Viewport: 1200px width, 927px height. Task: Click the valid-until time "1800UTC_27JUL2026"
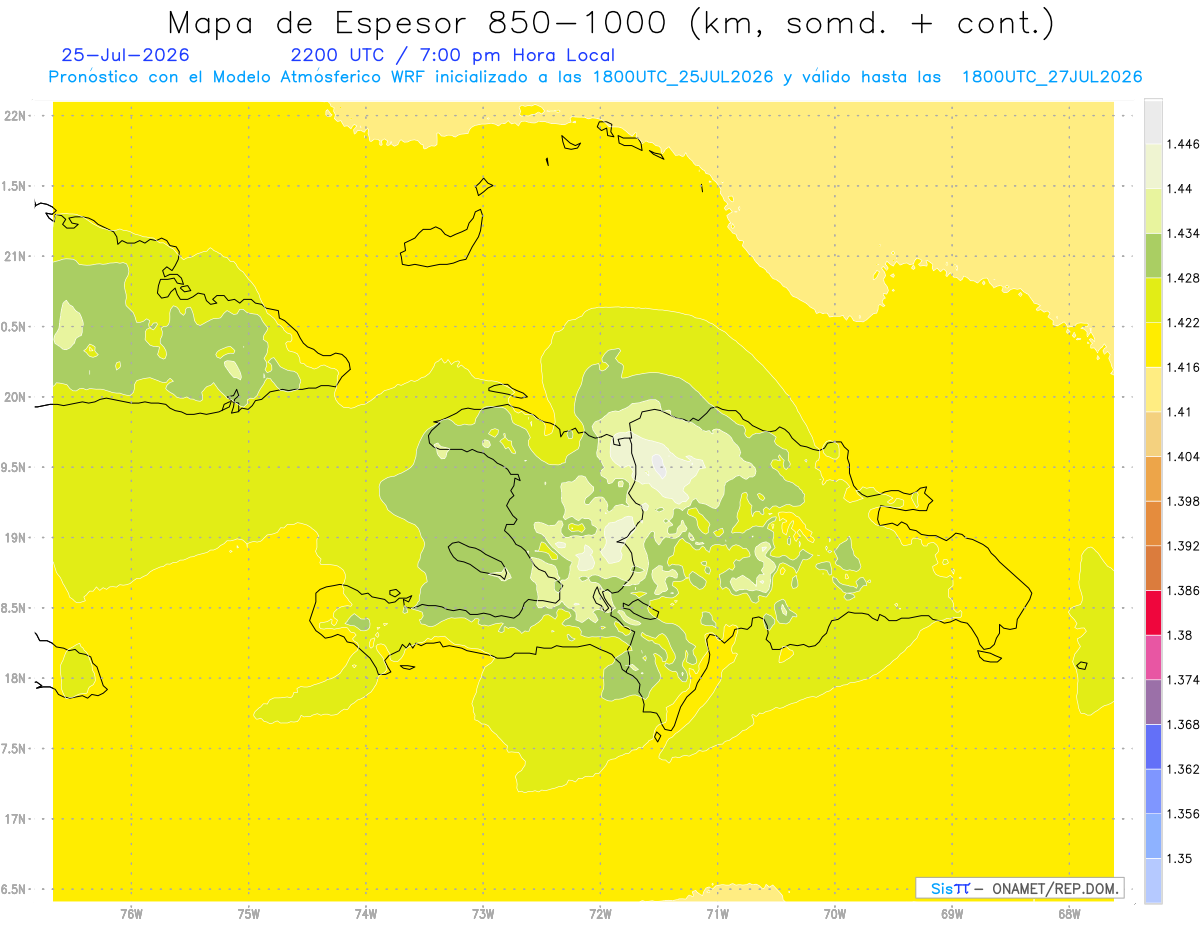[1052, 77]
